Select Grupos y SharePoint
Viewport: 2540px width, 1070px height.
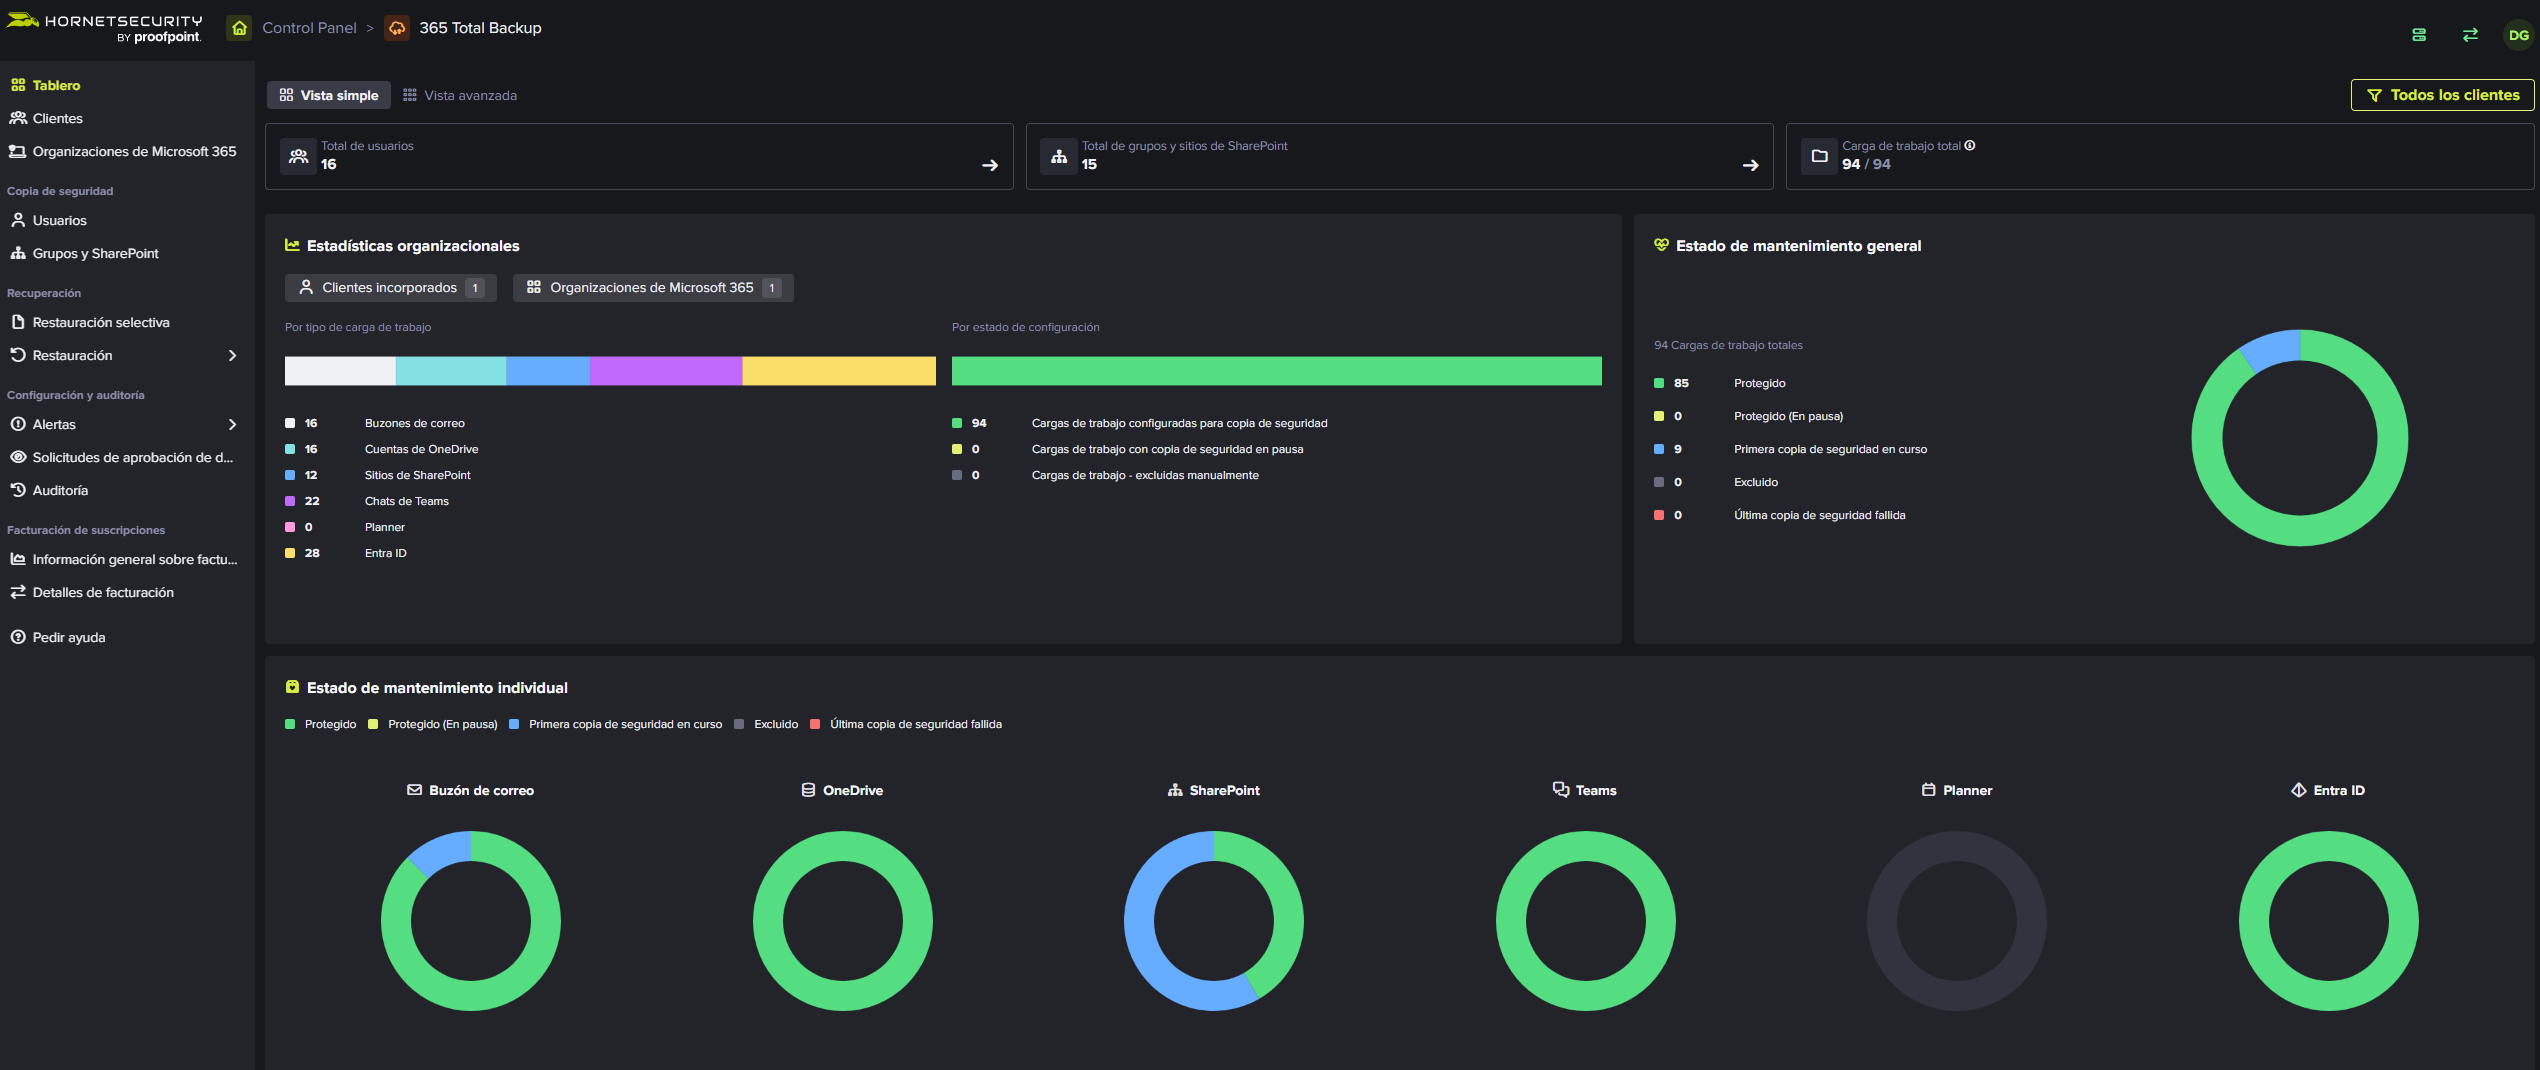click(94, 253)
